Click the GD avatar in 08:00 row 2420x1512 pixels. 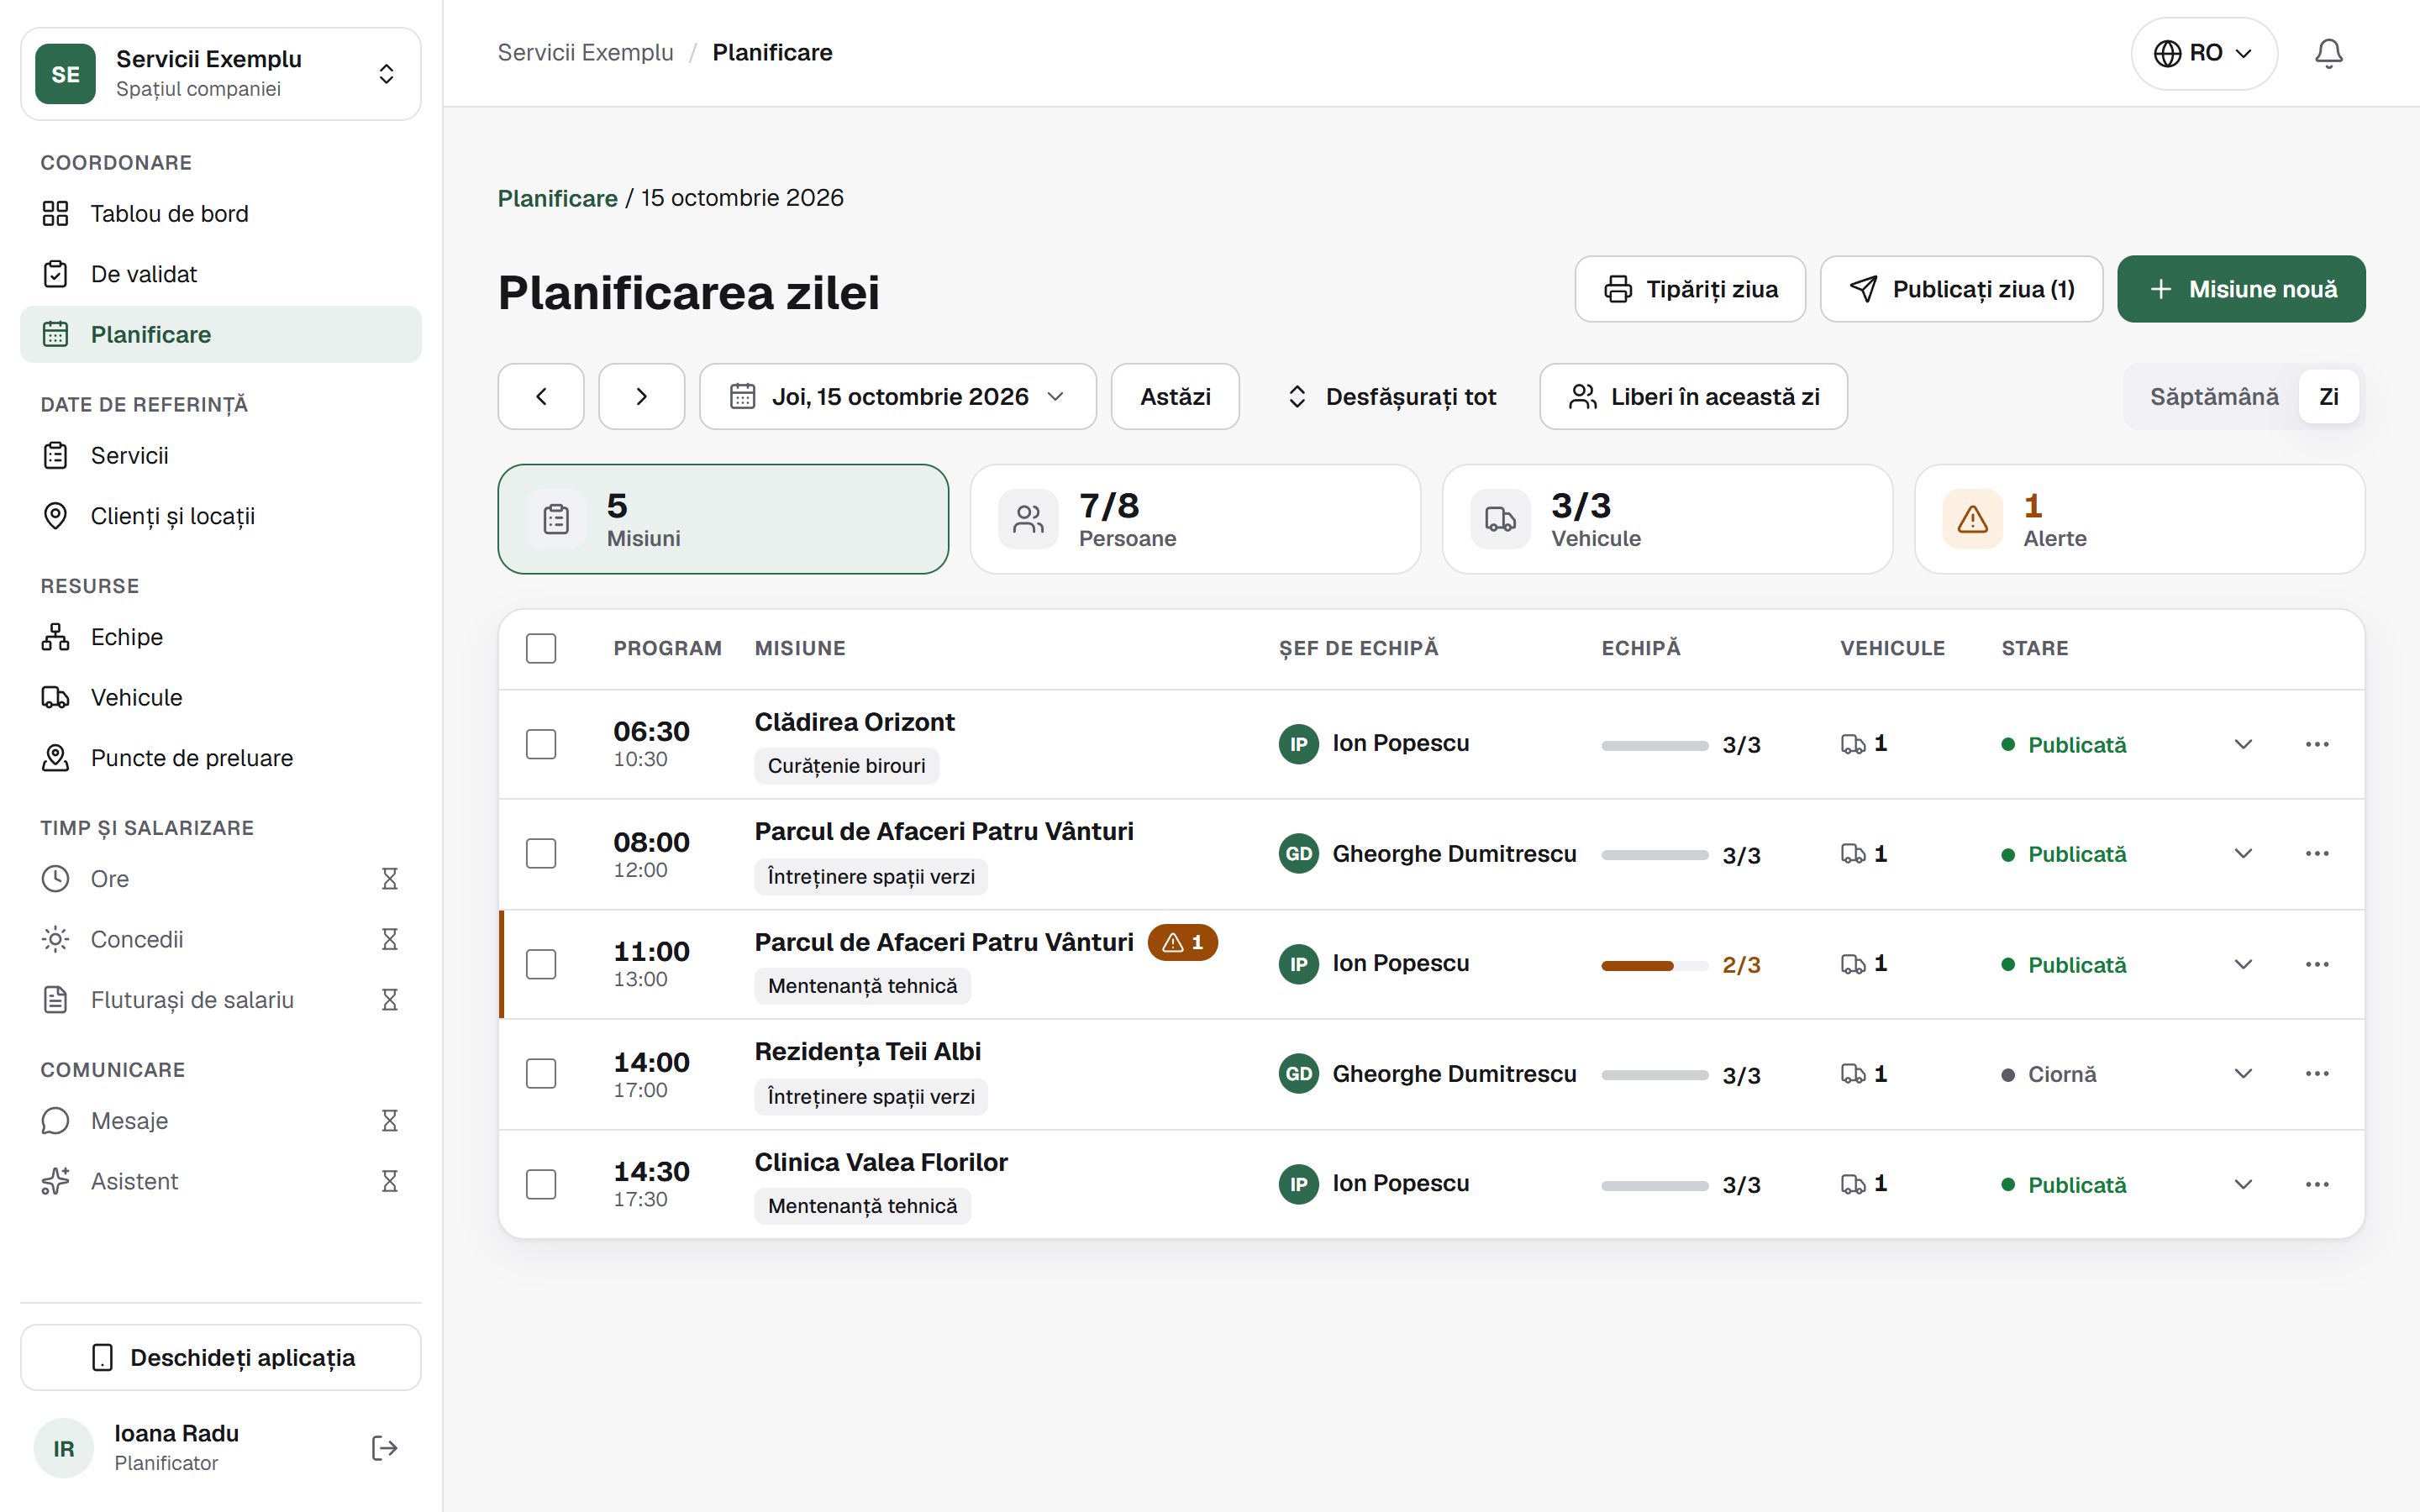1298,854
